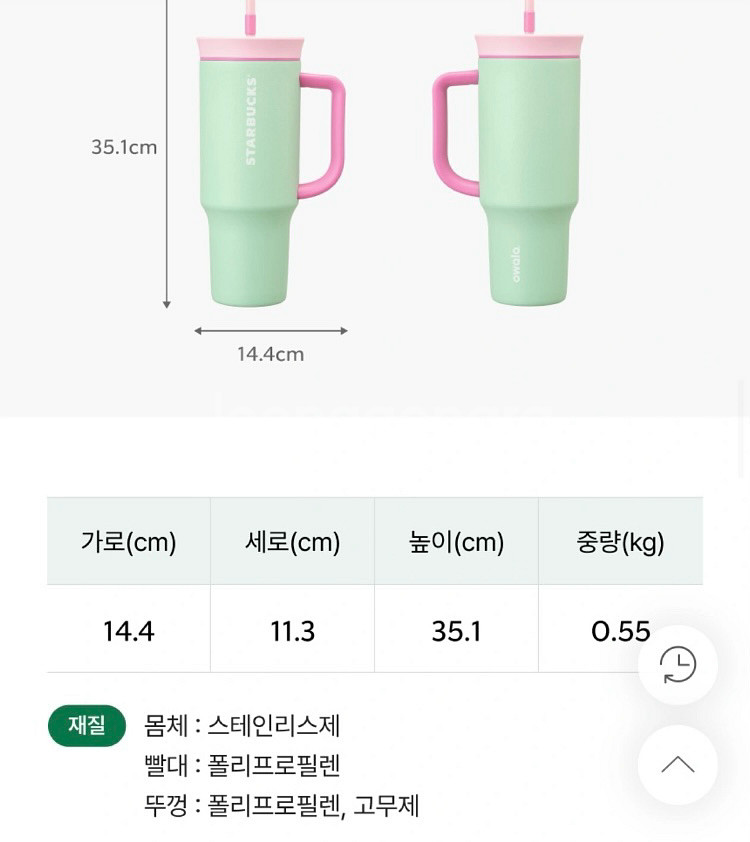750x842 pixels.
Task: Tap the scroll-to-top arrow button
Action: tap(678, 765)
